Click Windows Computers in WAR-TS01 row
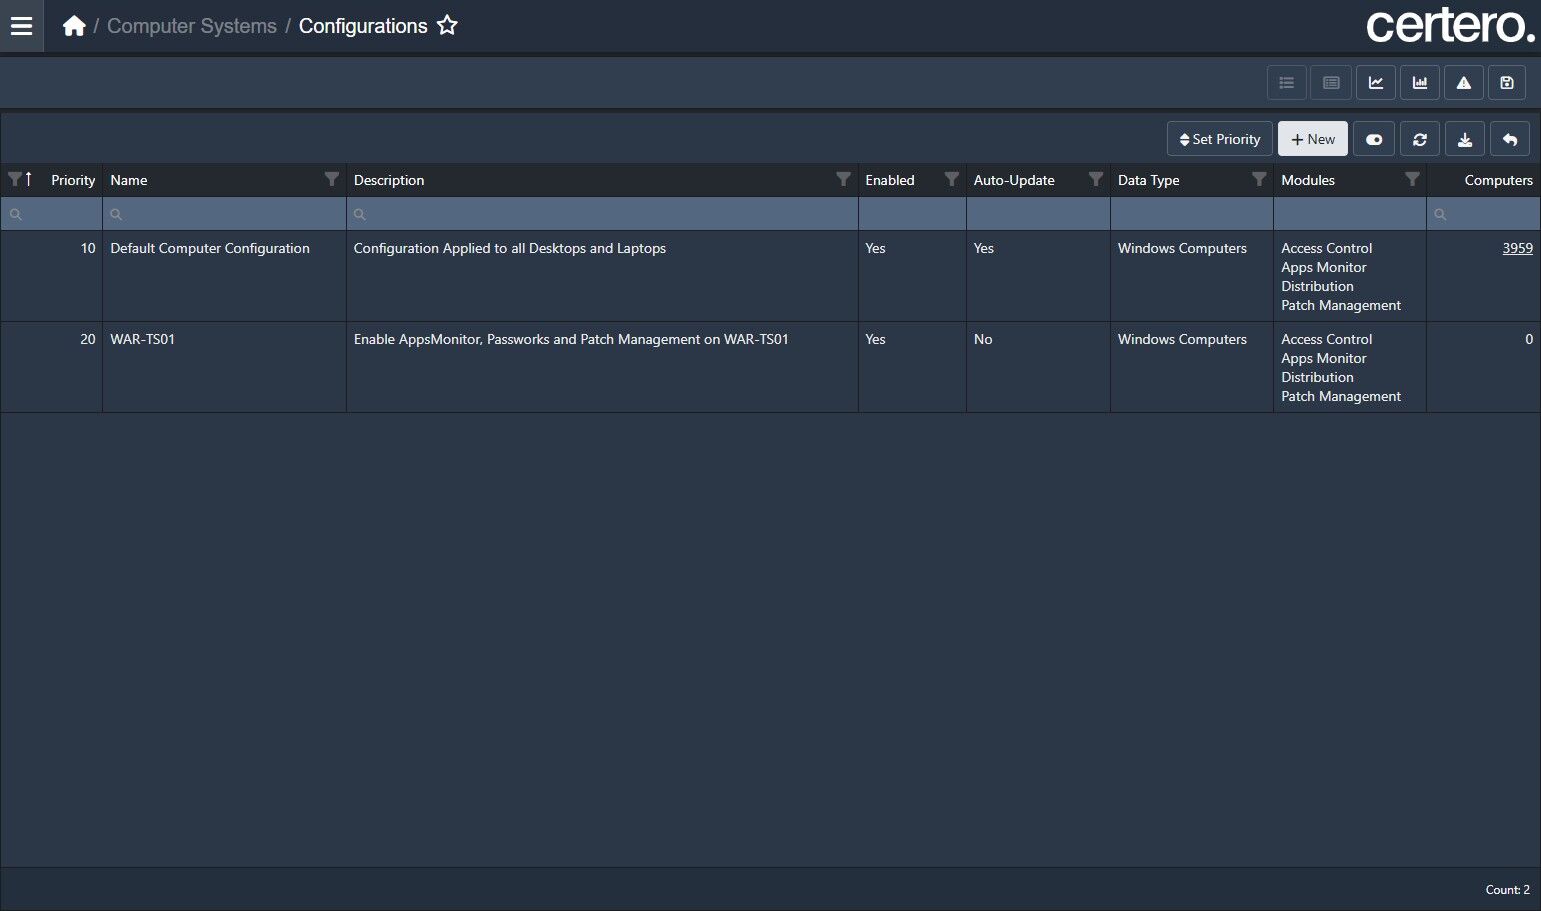The width and height of the screenshot is (1541, 911). pyautogui.click(x=1182, y=339)
